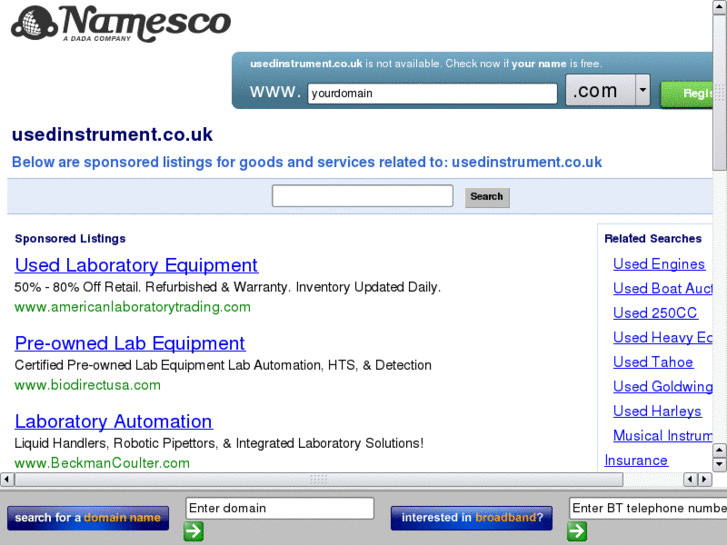
Task: Click the grey Search button
Action: (487, 197)
